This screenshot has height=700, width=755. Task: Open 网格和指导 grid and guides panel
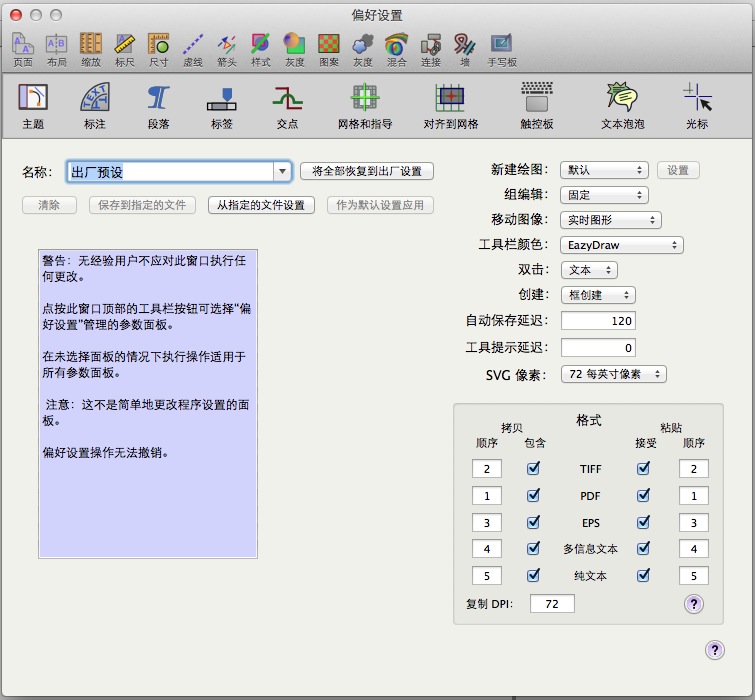364,107
